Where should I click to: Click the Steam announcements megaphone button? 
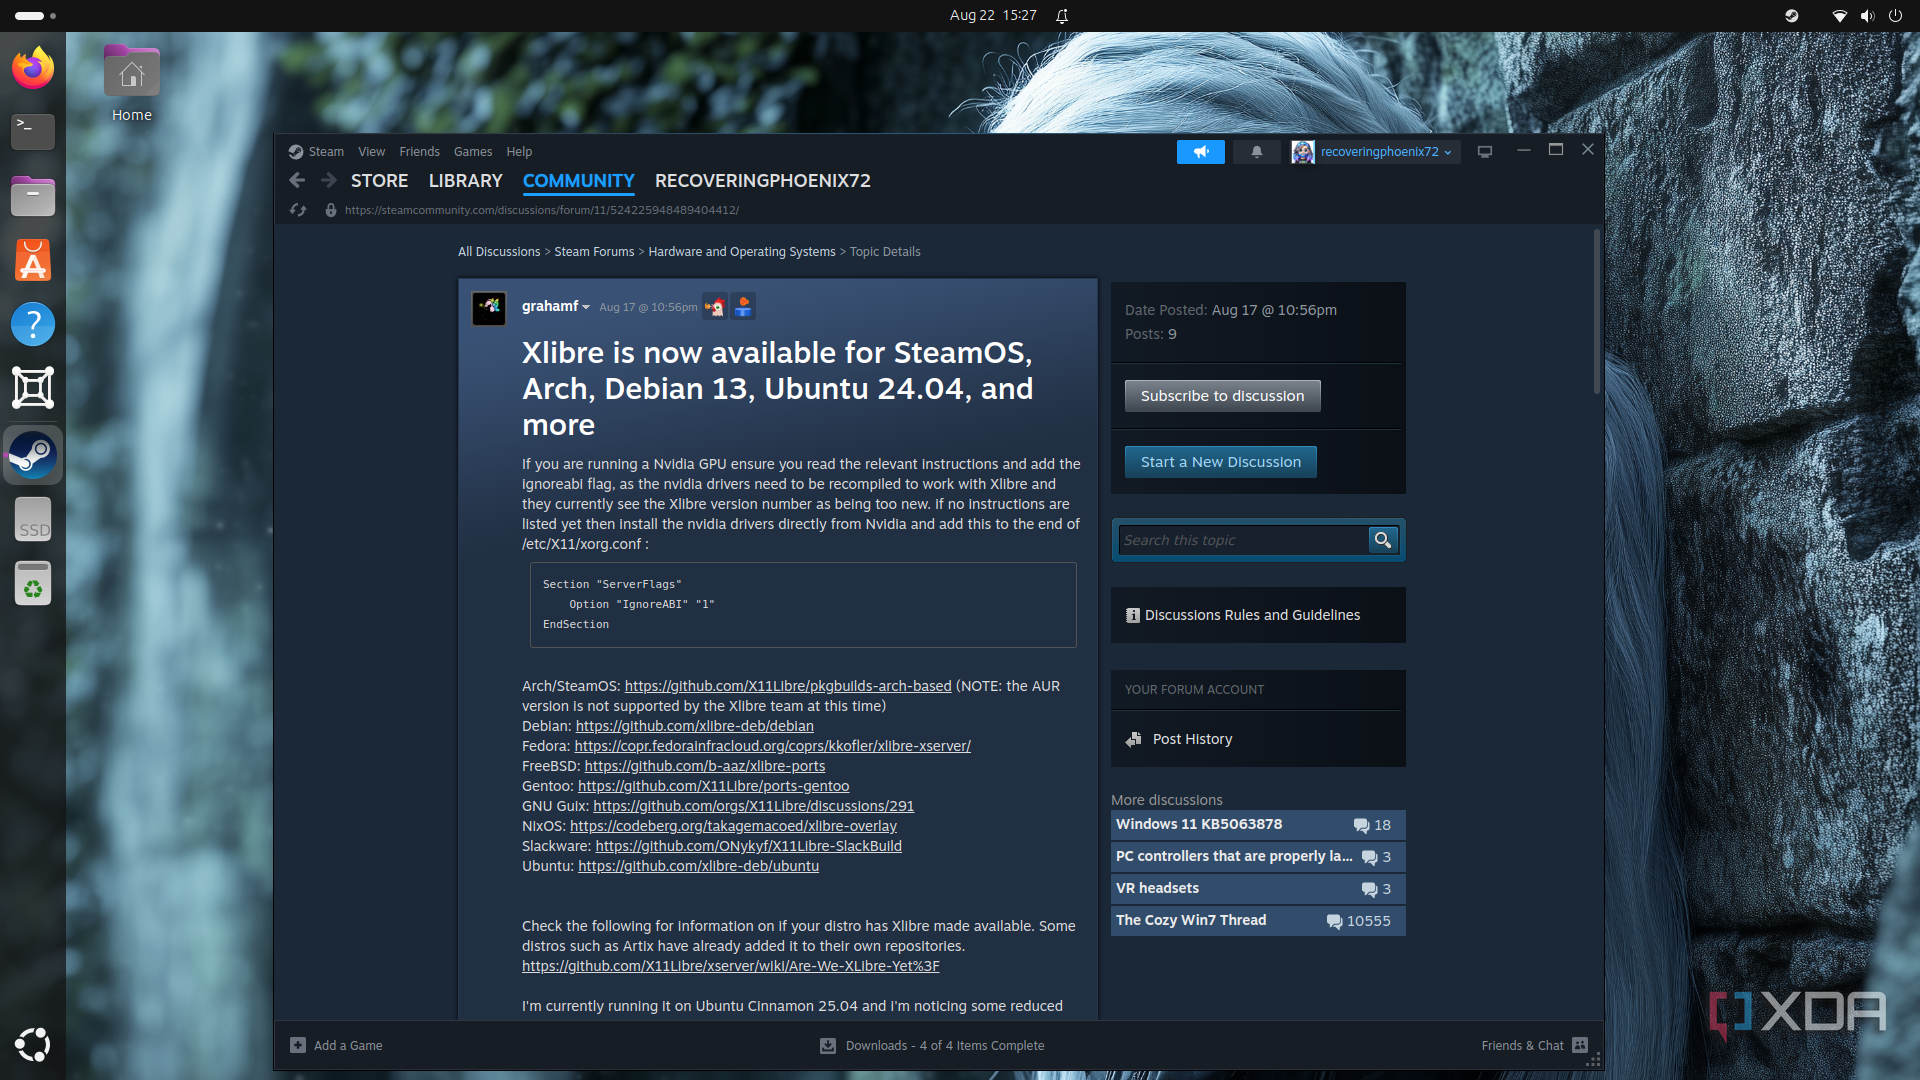pyautogui.click(x=1200, y=152)
